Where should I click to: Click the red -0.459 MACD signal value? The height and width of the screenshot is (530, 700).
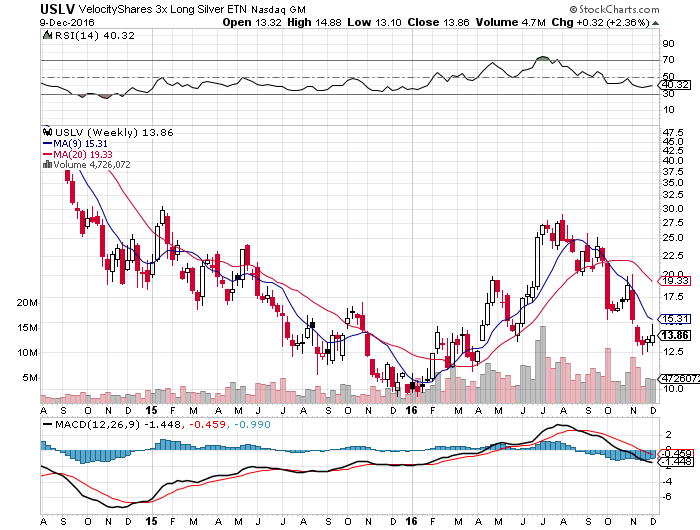(x=208, y=424)
